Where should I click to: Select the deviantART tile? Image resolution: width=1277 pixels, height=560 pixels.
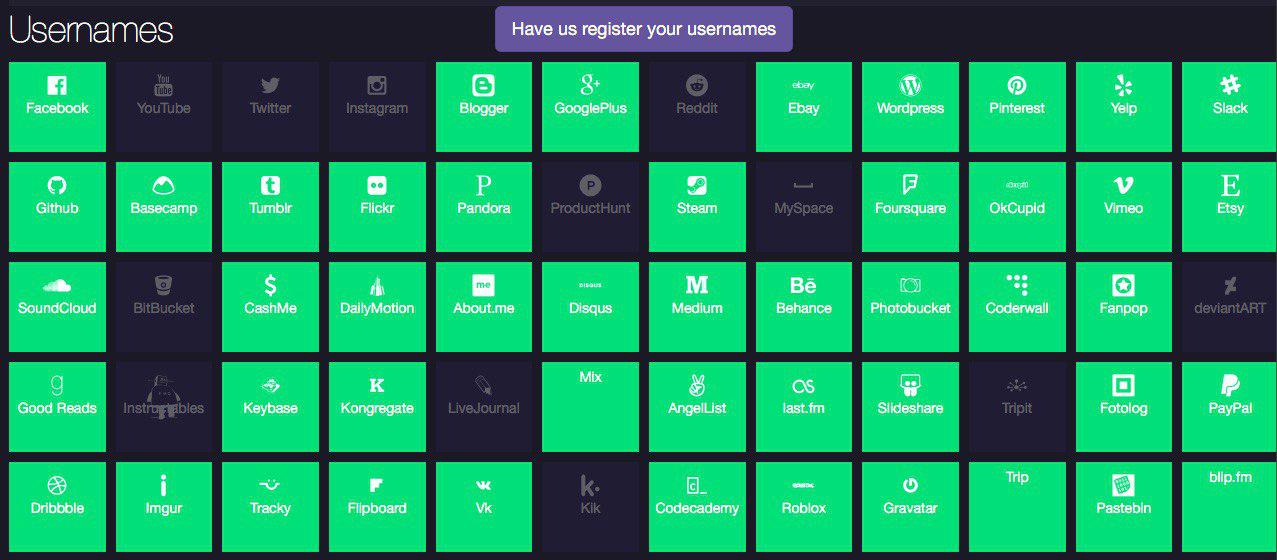tap(1230, 307)
